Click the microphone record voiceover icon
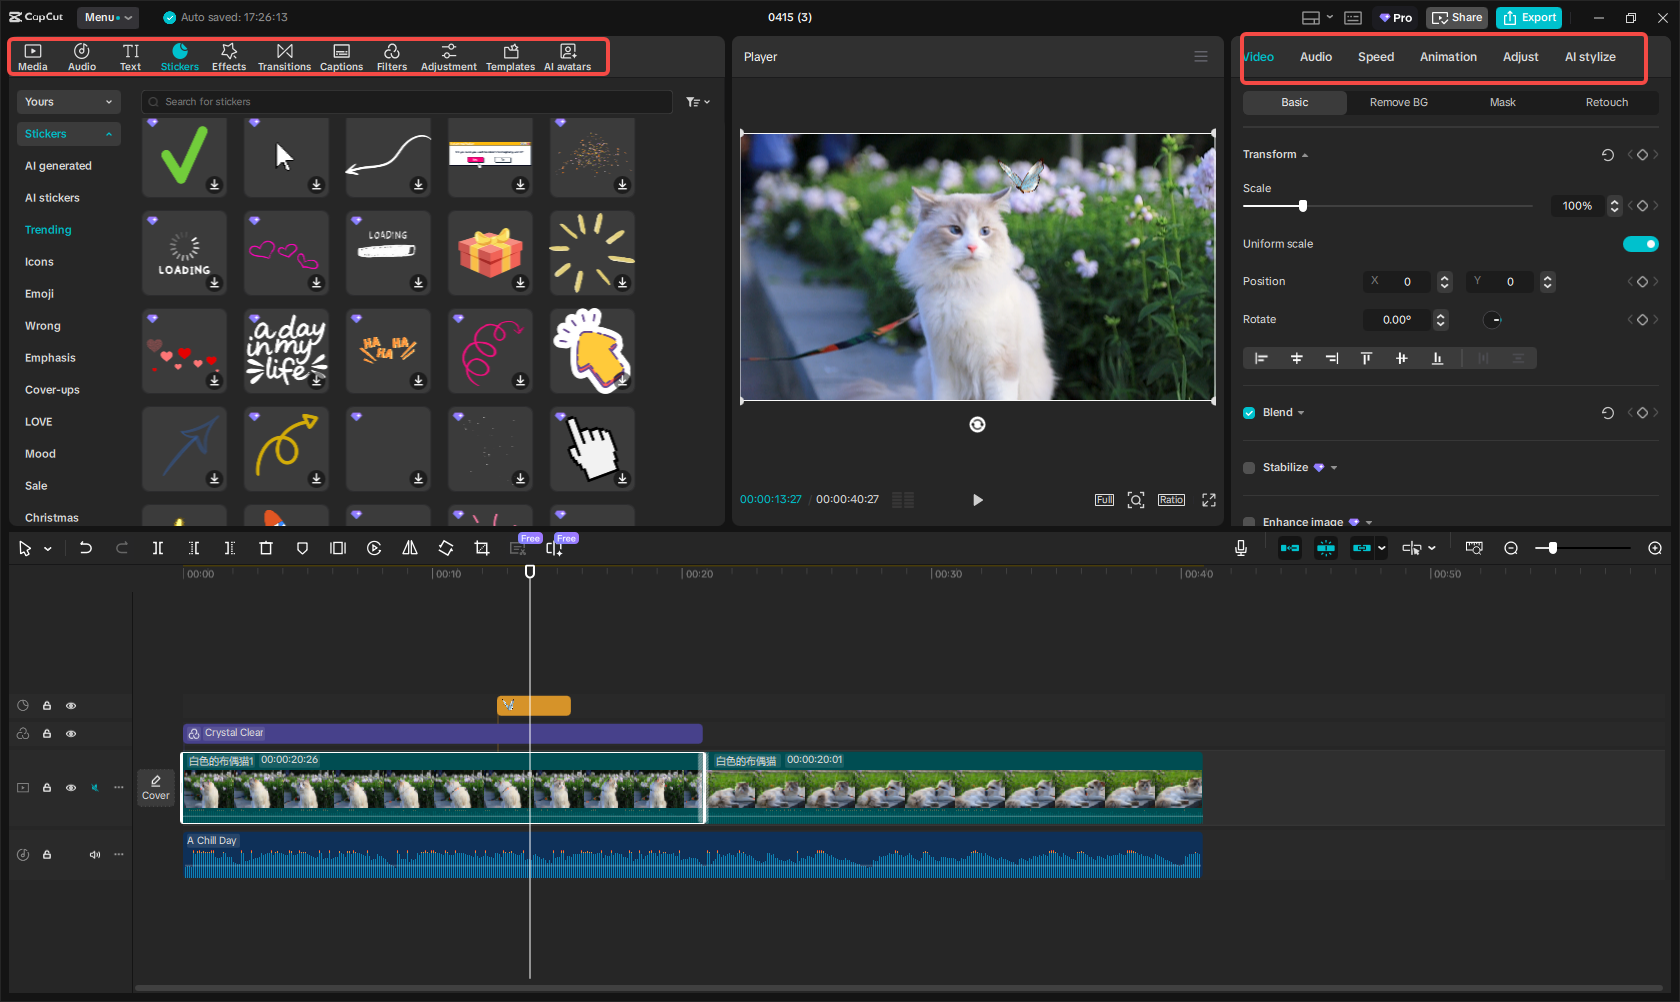This screenshot has height=1002, width=1680. [x=1241, y=548]
